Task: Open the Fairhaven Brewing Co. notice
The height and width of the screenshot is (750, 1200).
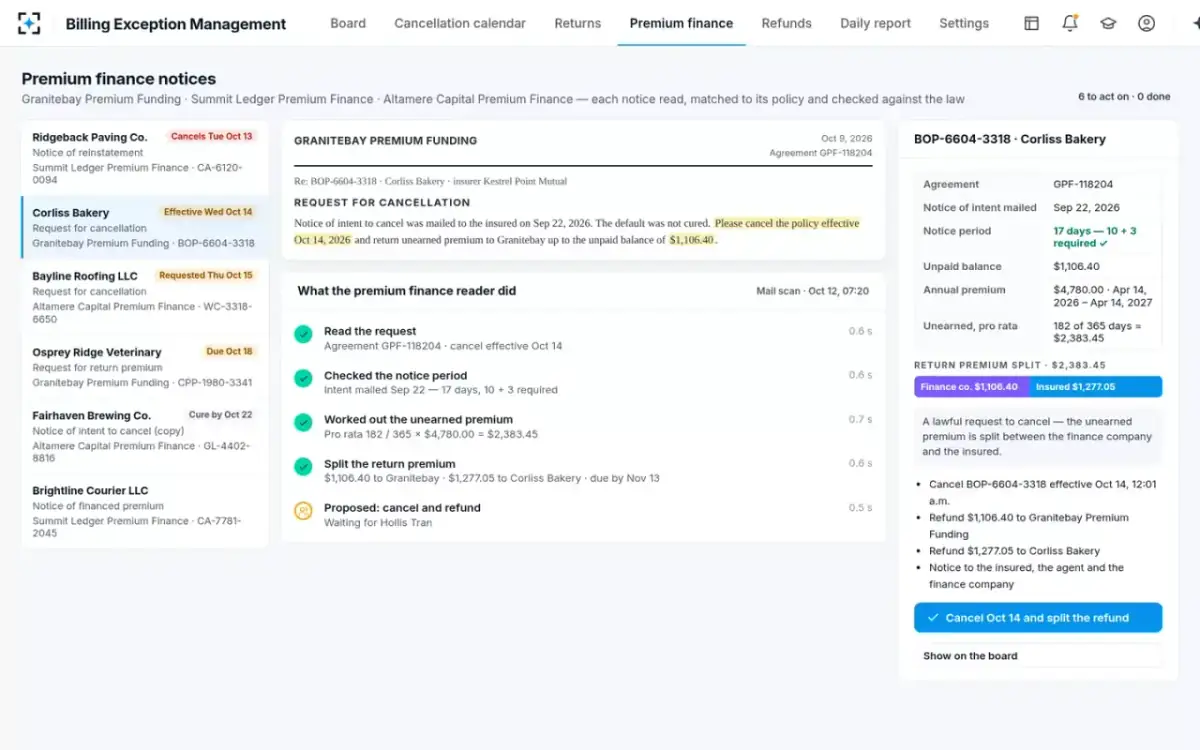Action: (x=145, y=436)
